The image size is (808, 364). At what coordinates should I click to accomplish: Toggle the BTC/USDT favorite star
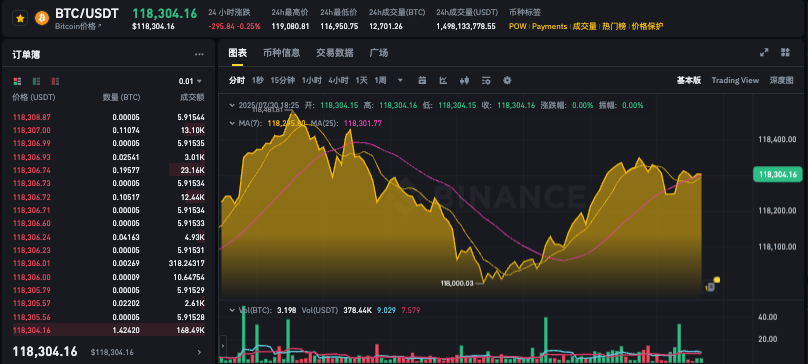click(20, 19)
